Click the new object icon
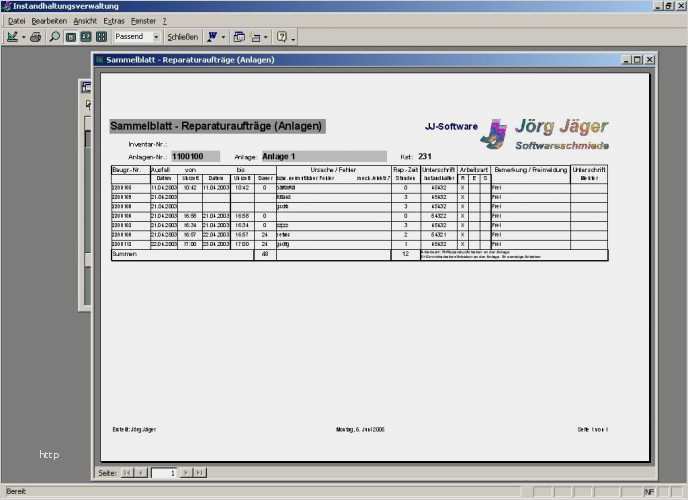 tap(256, 37)
